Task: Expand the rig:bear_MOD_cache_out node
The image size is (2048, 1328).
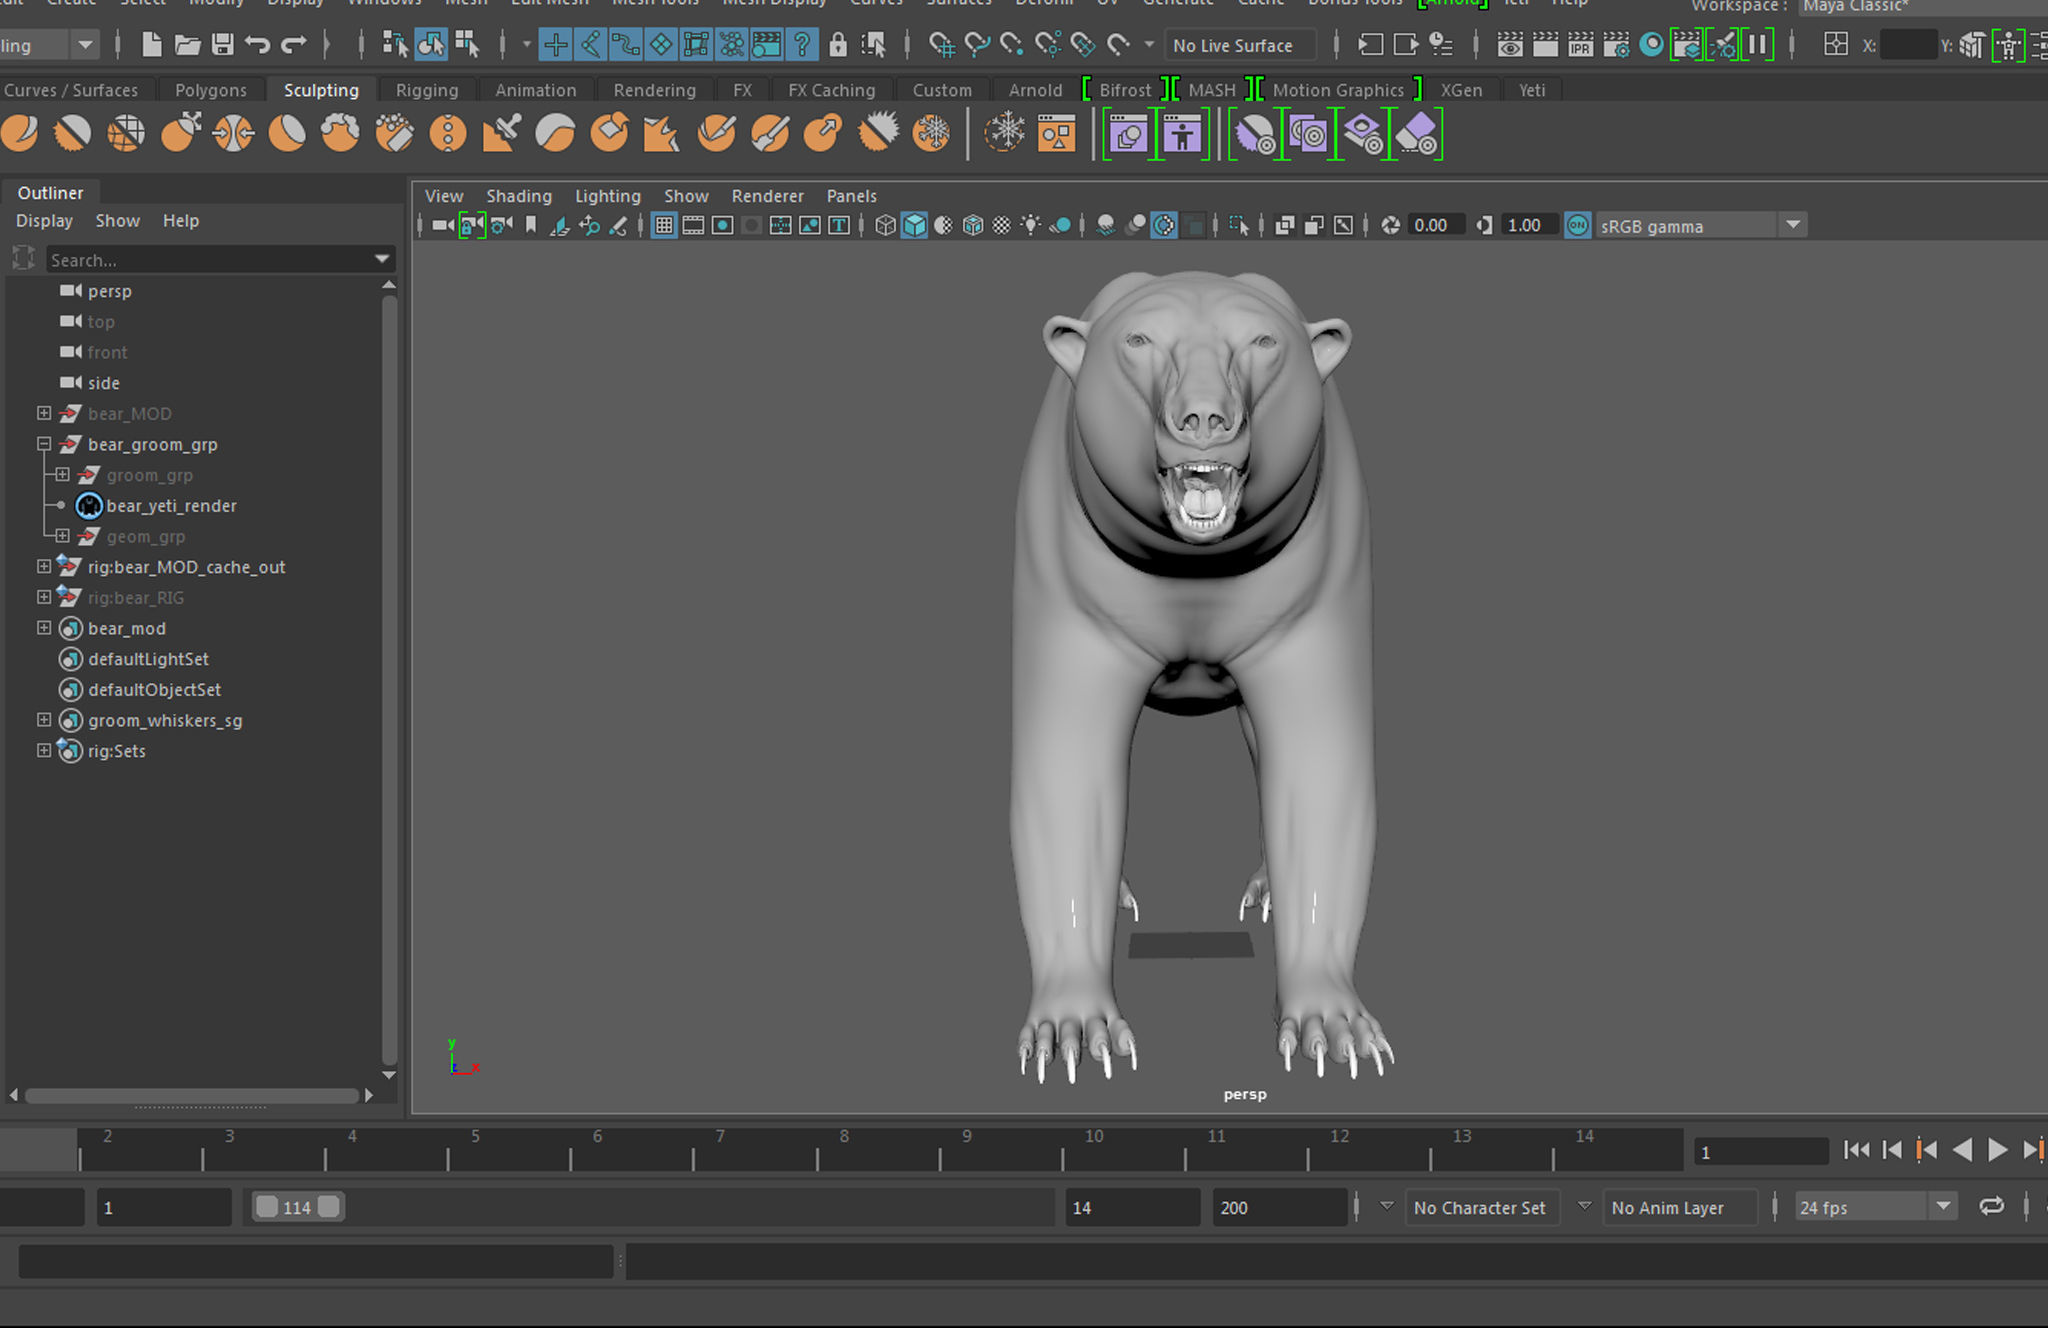Action: tap(44, 567)
